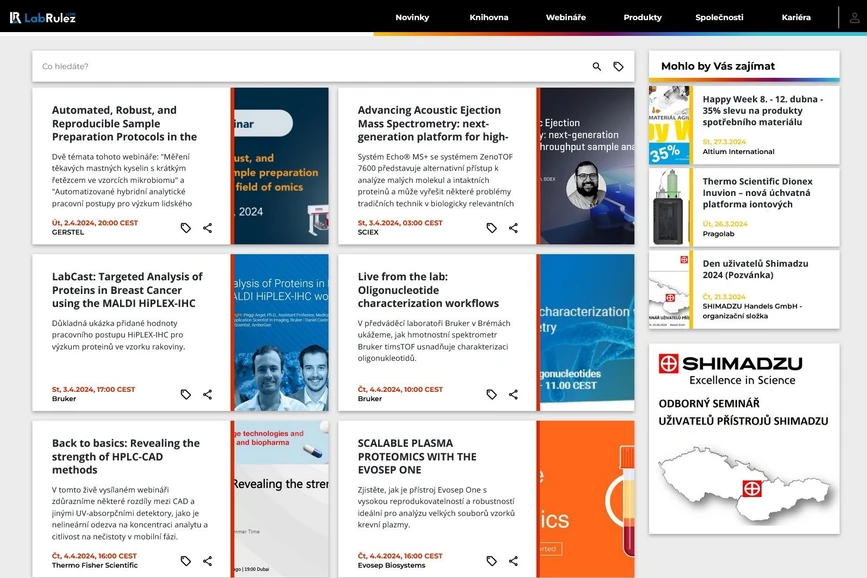Open Novinky in the top menu
867x578 pixels.
[x=412, y=17]
